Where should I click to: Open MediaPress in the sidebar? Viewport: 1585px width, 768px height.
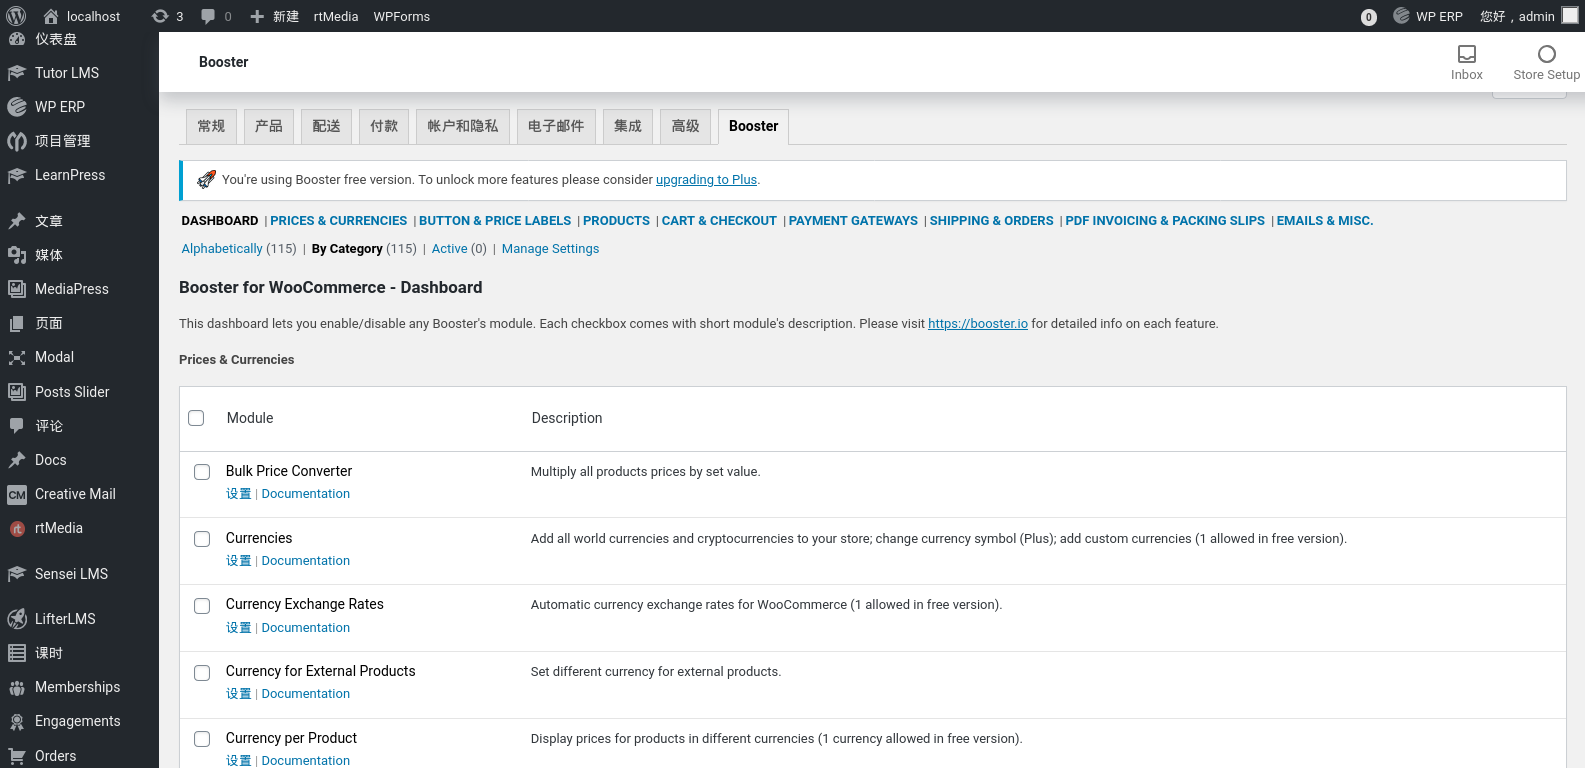tap(71, 289)
